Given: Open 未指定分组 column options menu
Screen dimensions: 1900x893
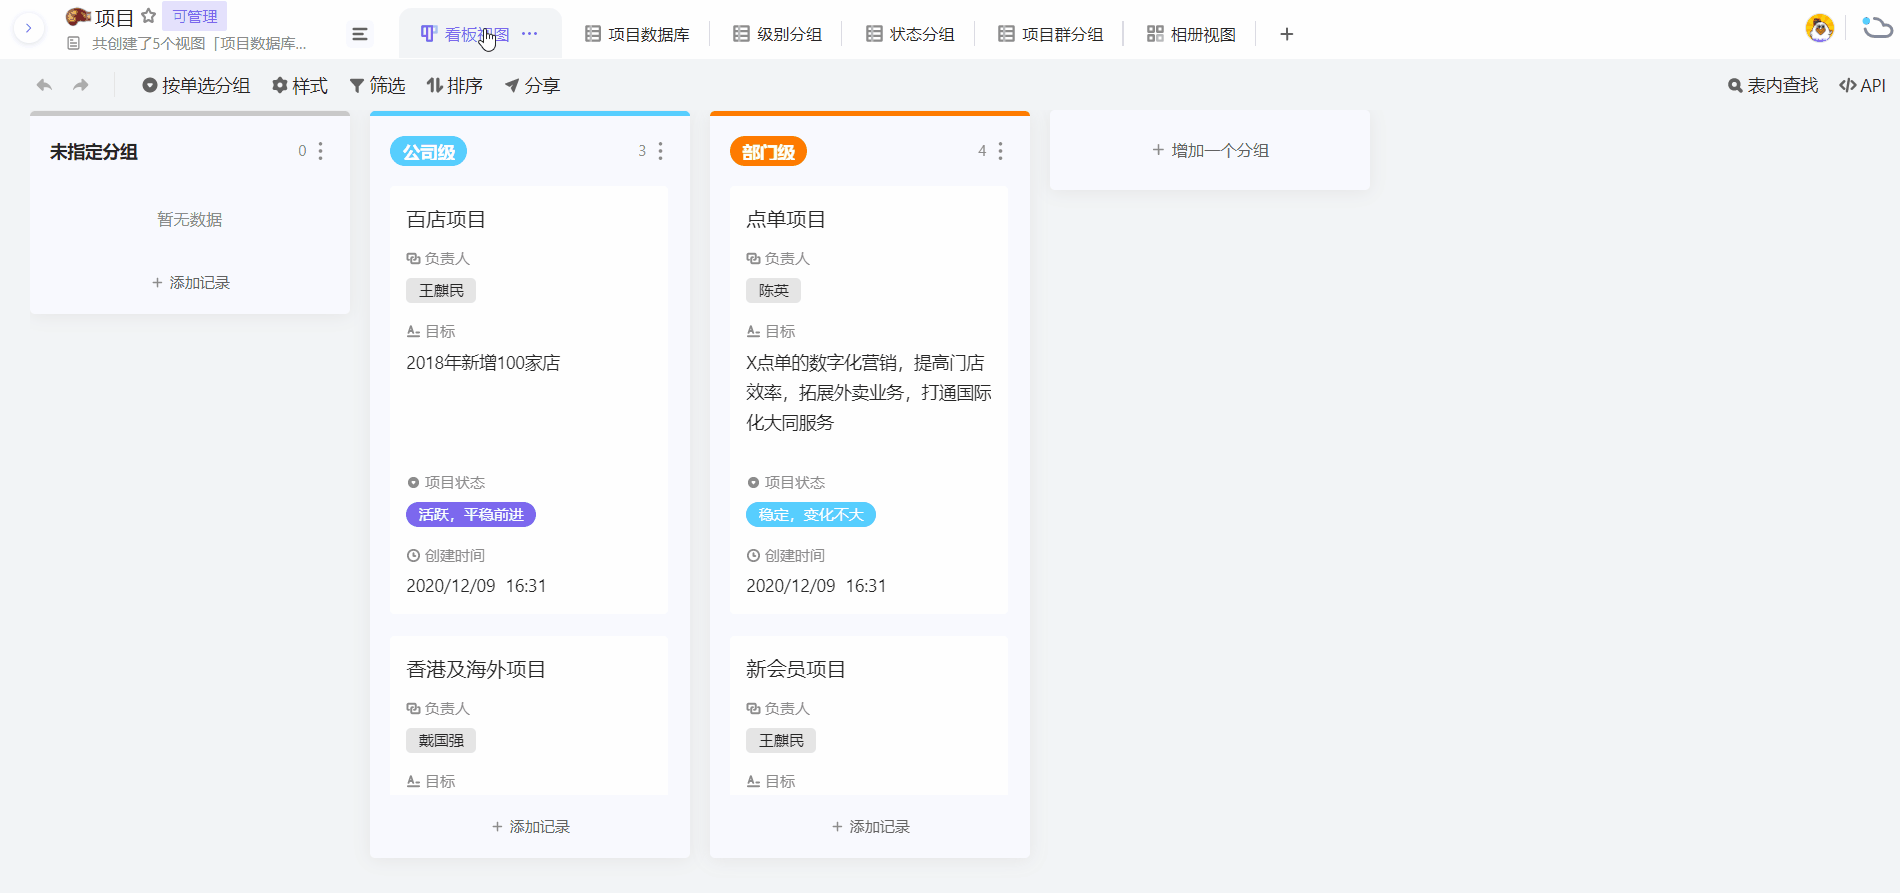Looking at the screenshot, I should click(321, 151).
